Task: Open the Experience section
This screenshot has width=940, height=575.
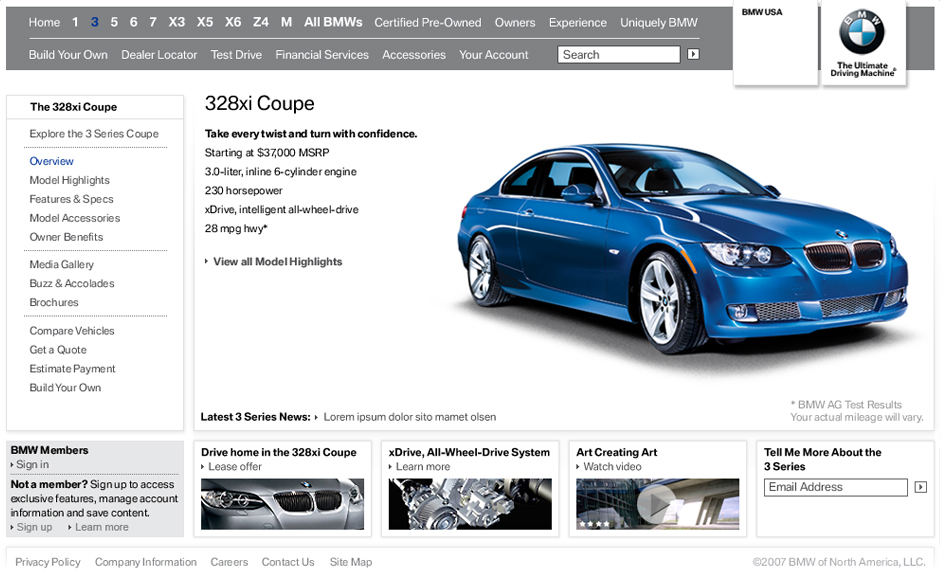Action: [578, 23]
